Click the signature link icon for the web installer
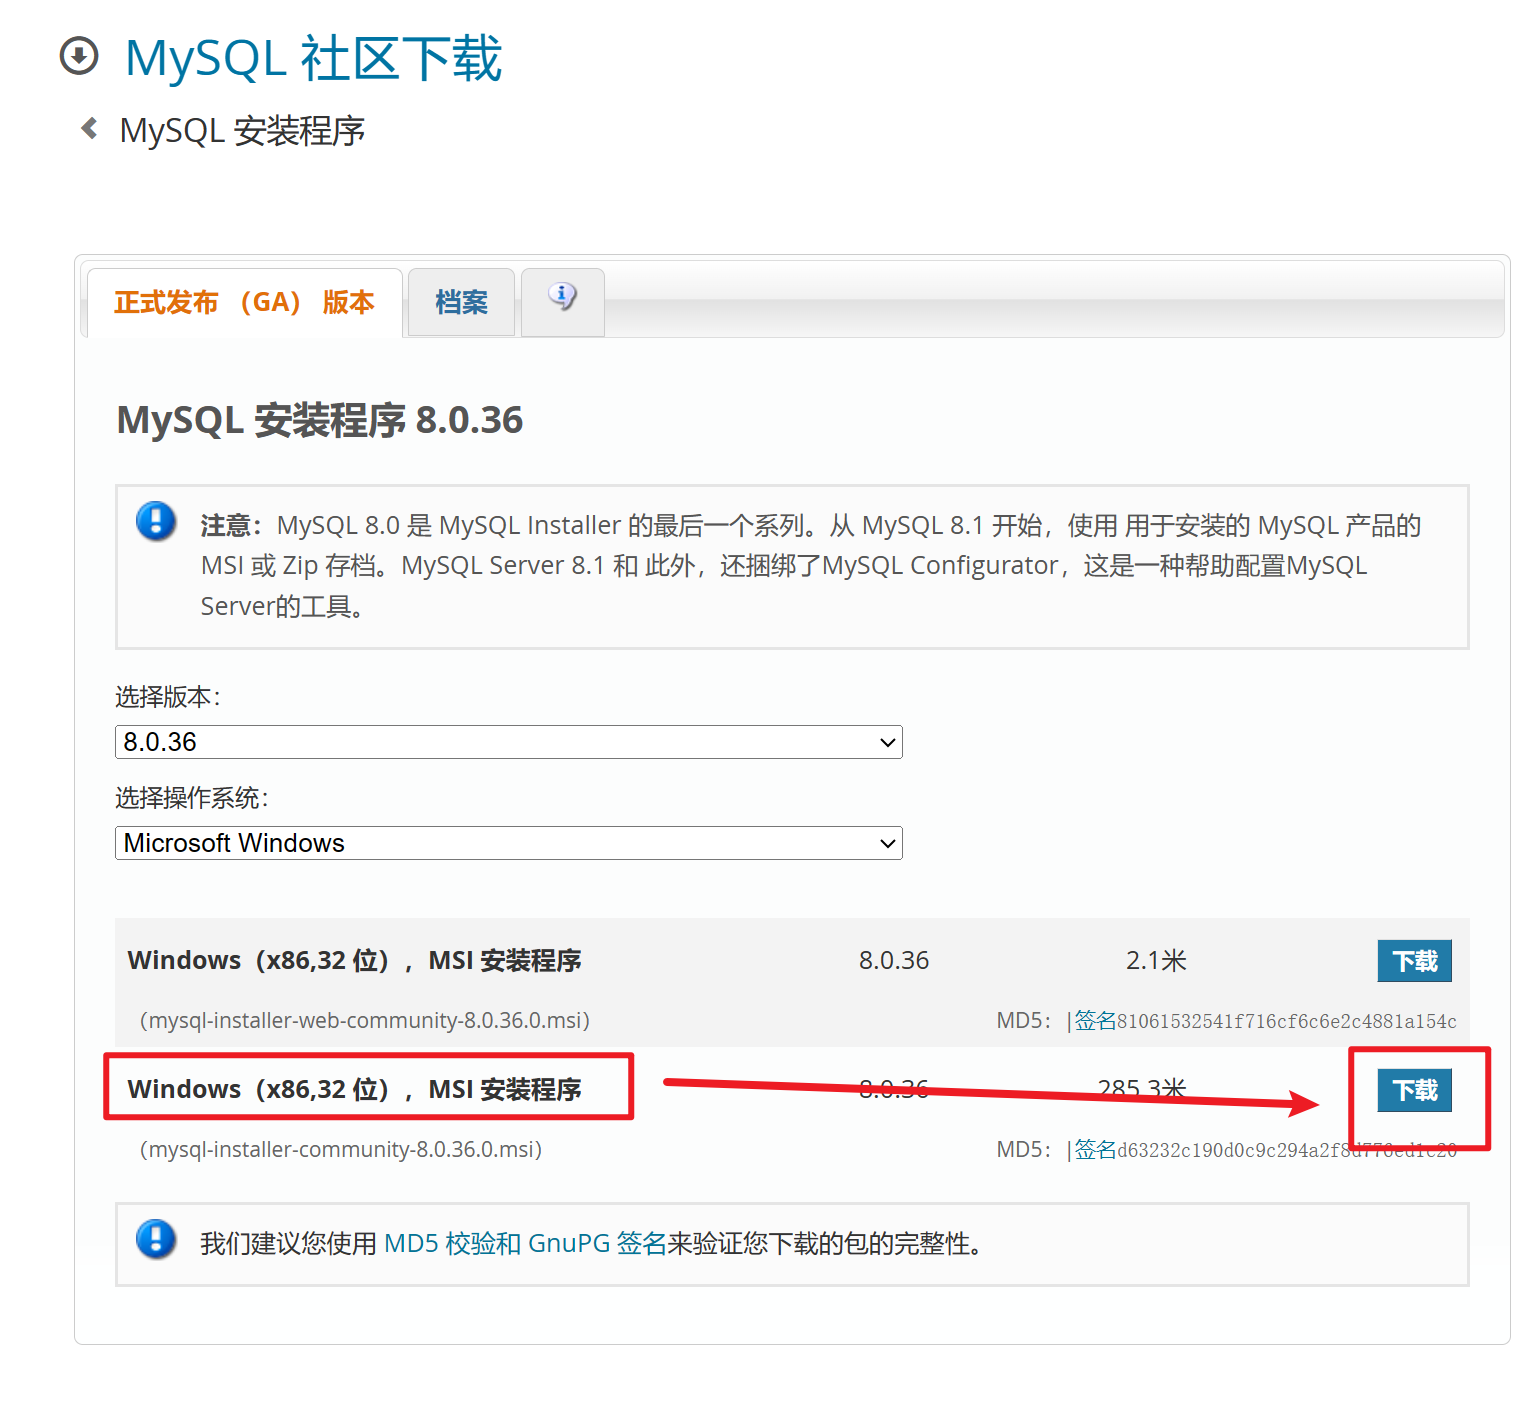The height and width of the screenshot is (1426, 1524). point(1093,1020)
